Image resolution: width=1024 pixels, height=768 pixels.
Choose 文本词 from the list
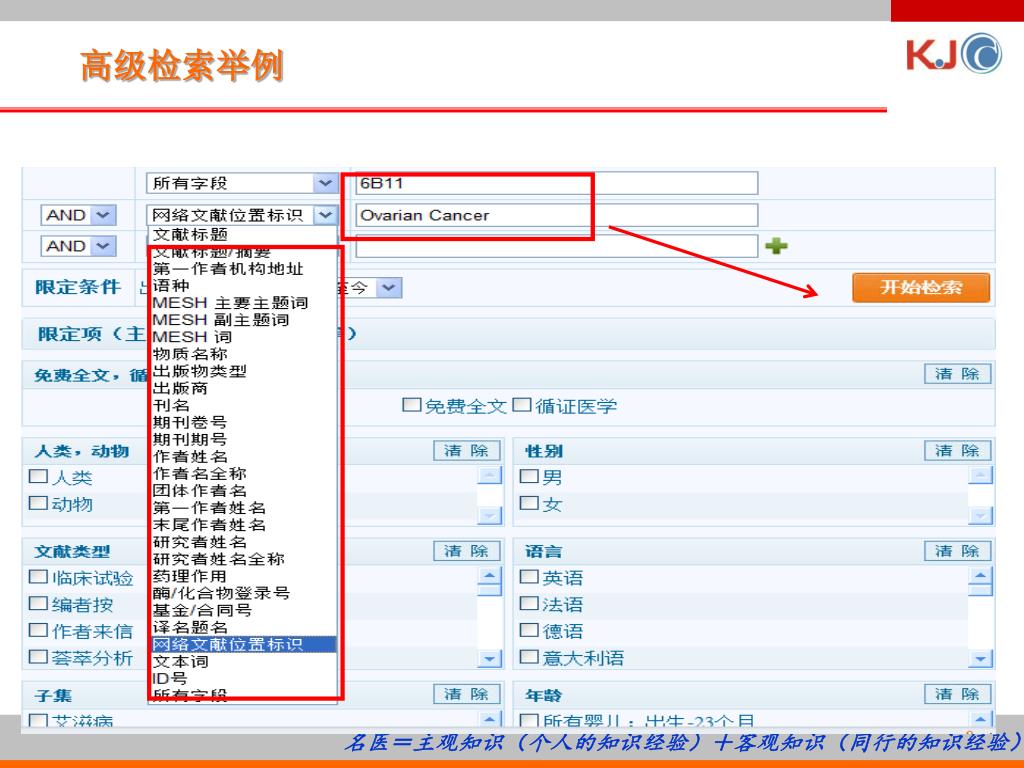coord(180,661)
